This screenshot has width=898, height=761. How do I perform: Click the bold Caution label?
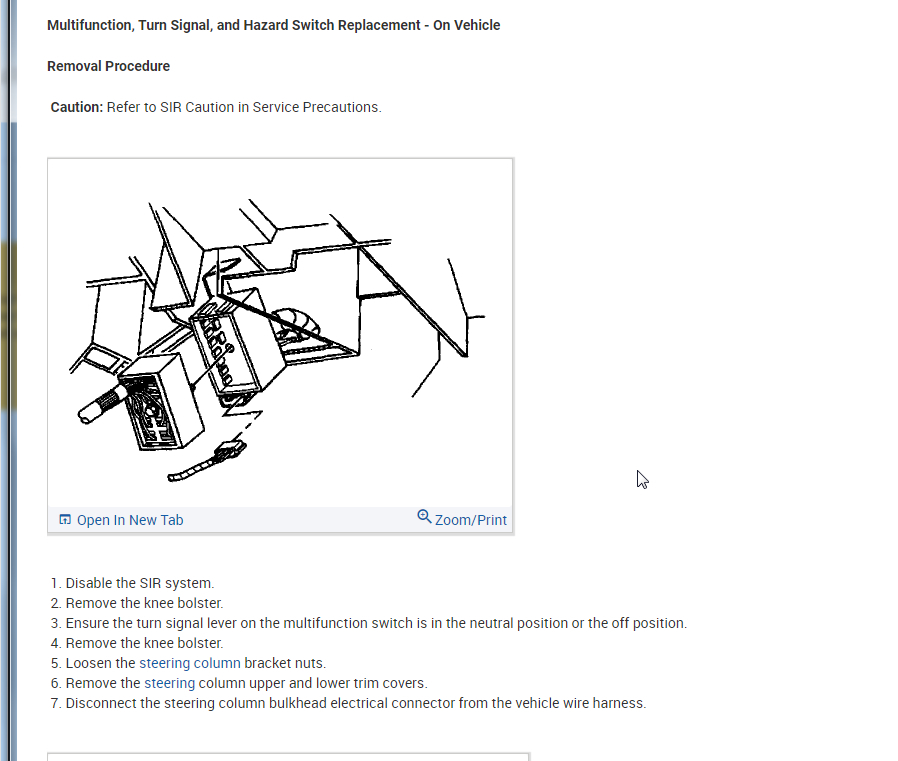[x=77, y=107]
